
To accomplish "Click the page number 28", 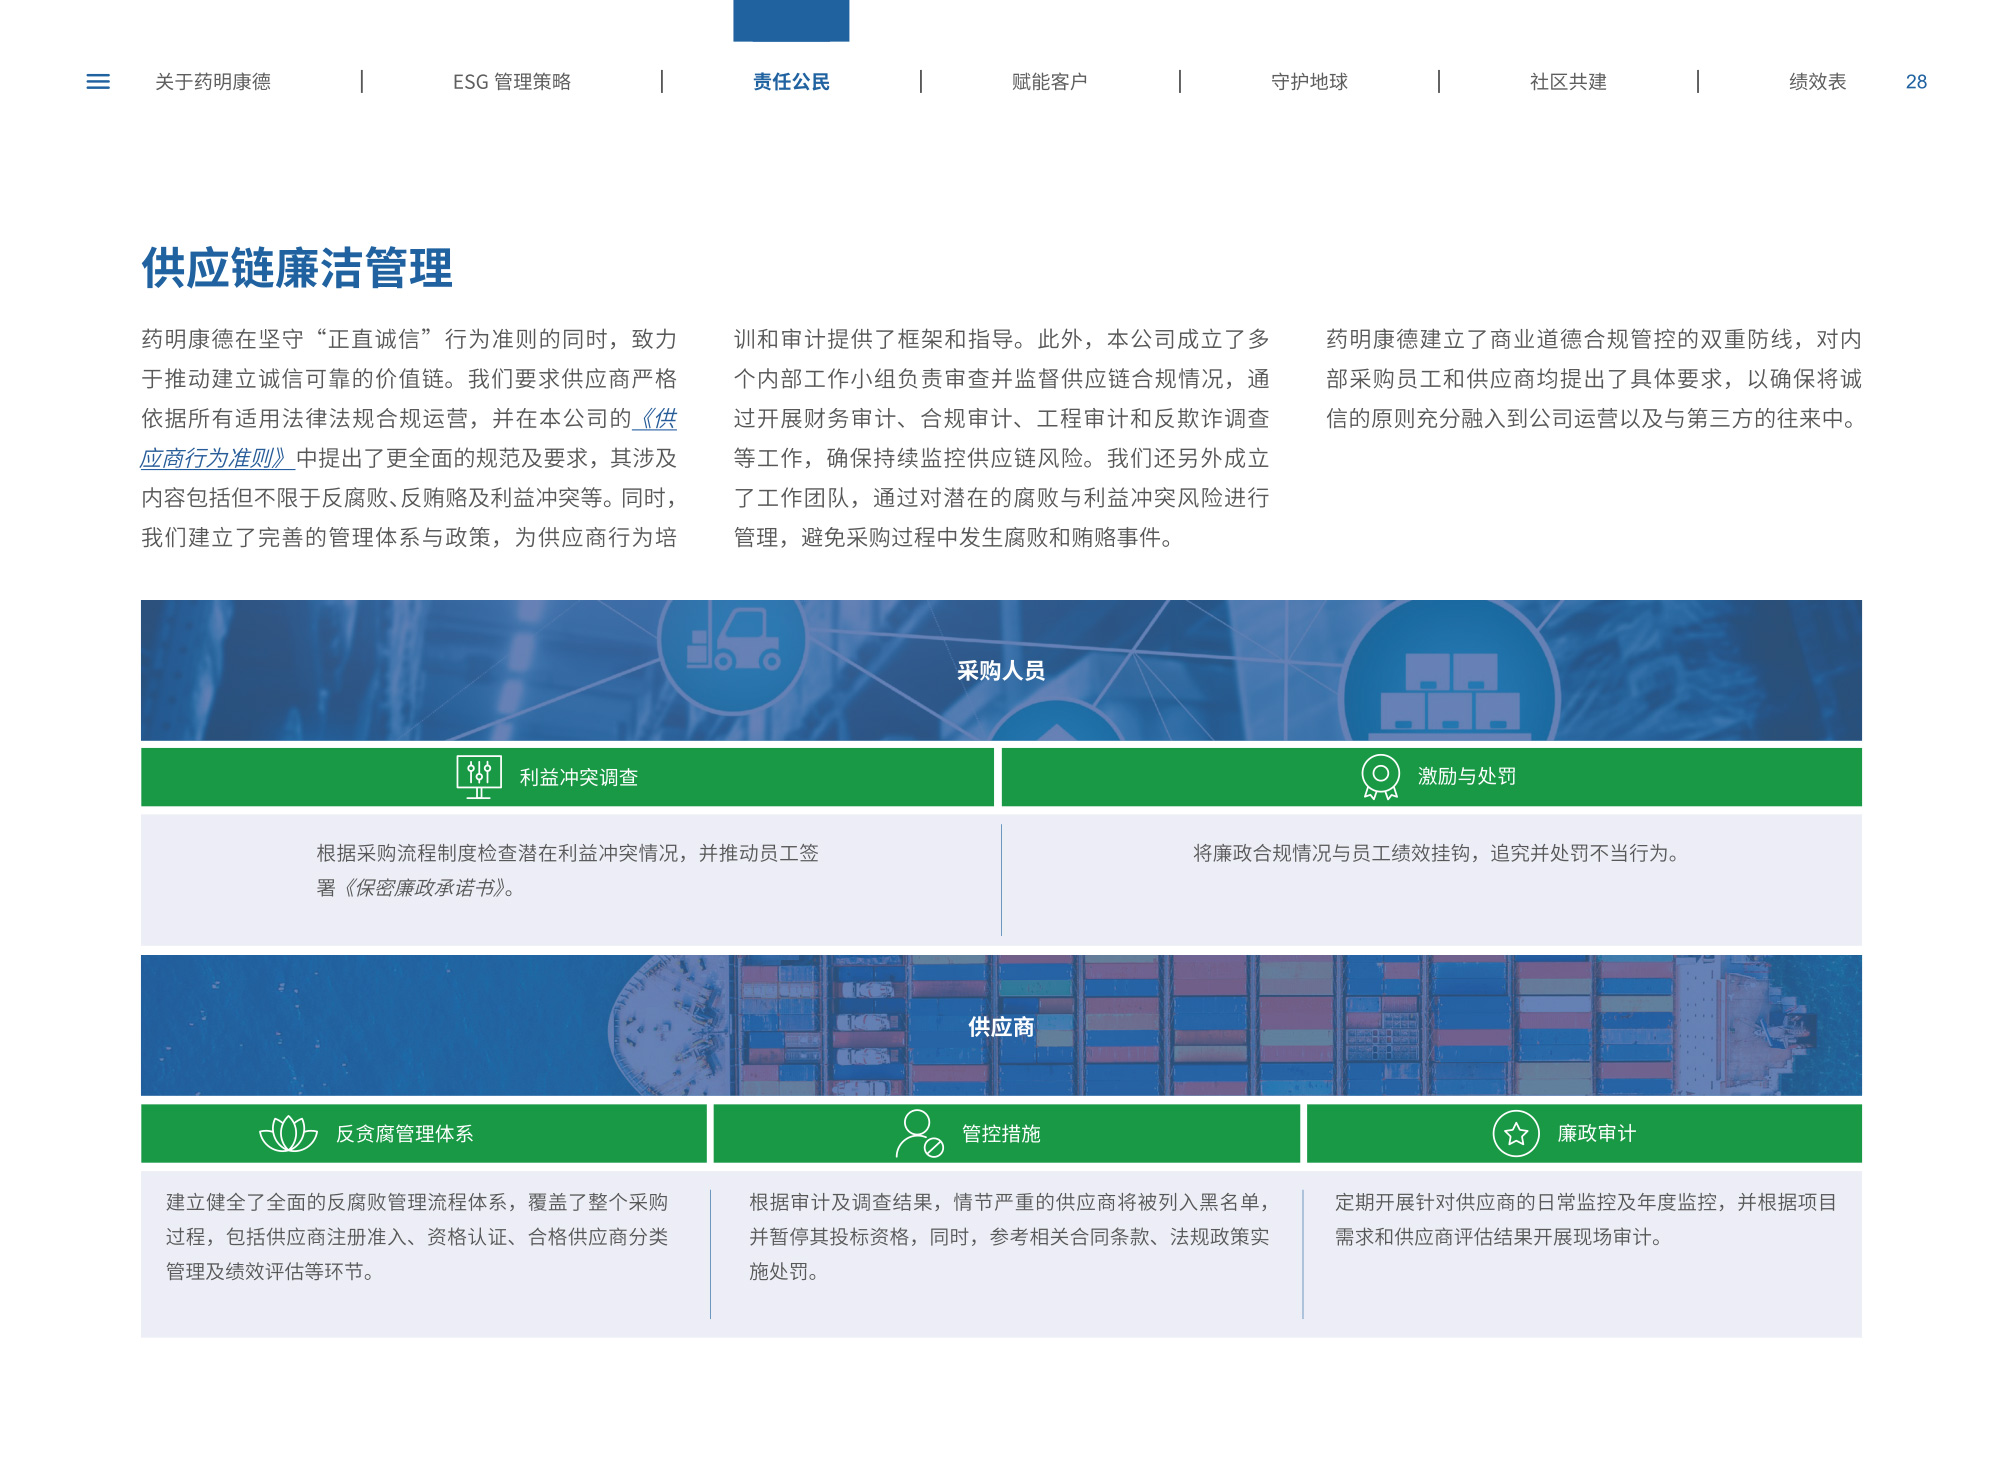I will pyautogui.click(x=1916, y=82).
